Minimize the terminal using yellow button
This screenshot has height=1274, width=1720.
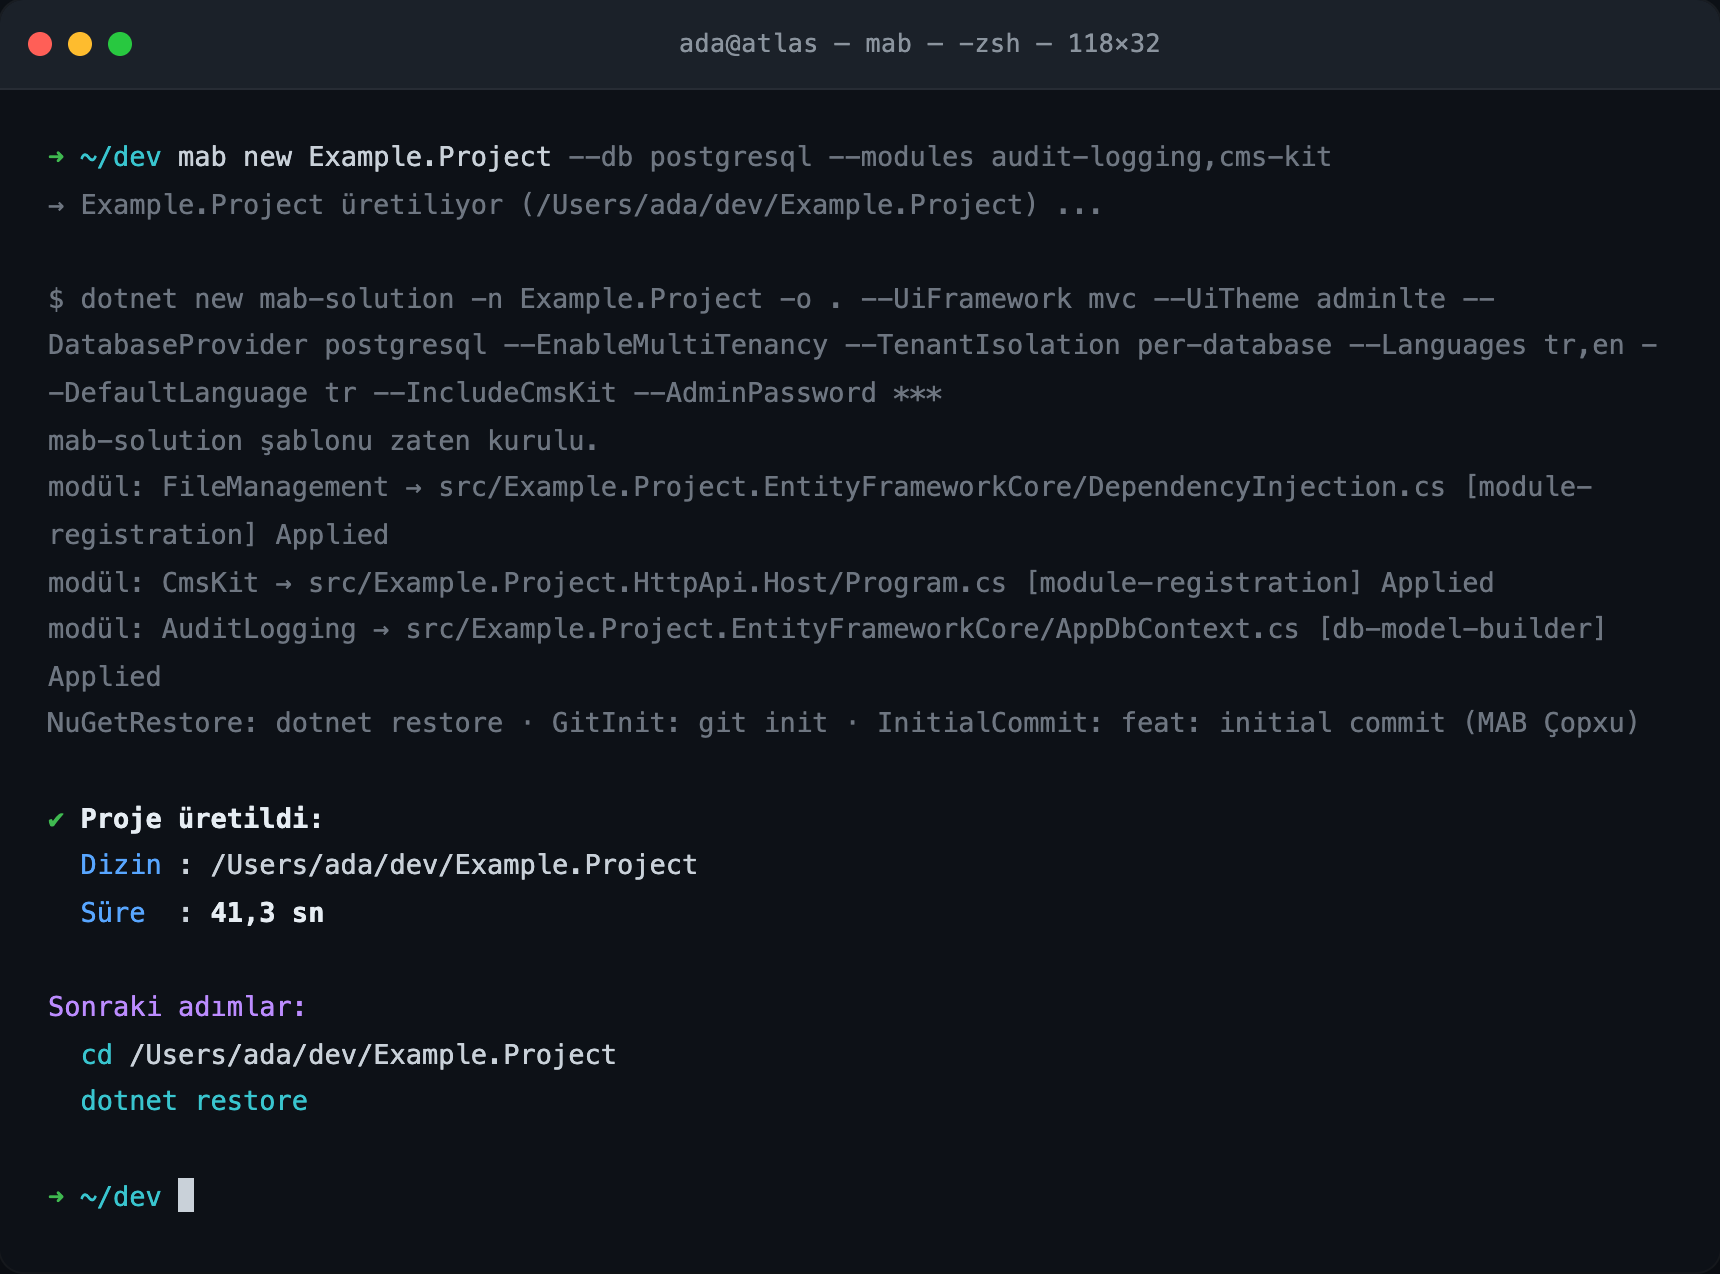coord(80,44)
